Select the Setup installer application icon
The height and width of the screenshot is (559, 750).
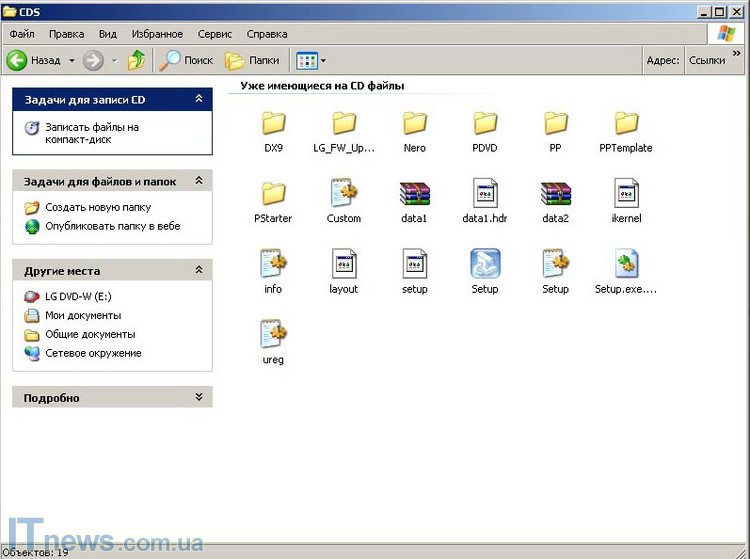[x=485, y=264]
